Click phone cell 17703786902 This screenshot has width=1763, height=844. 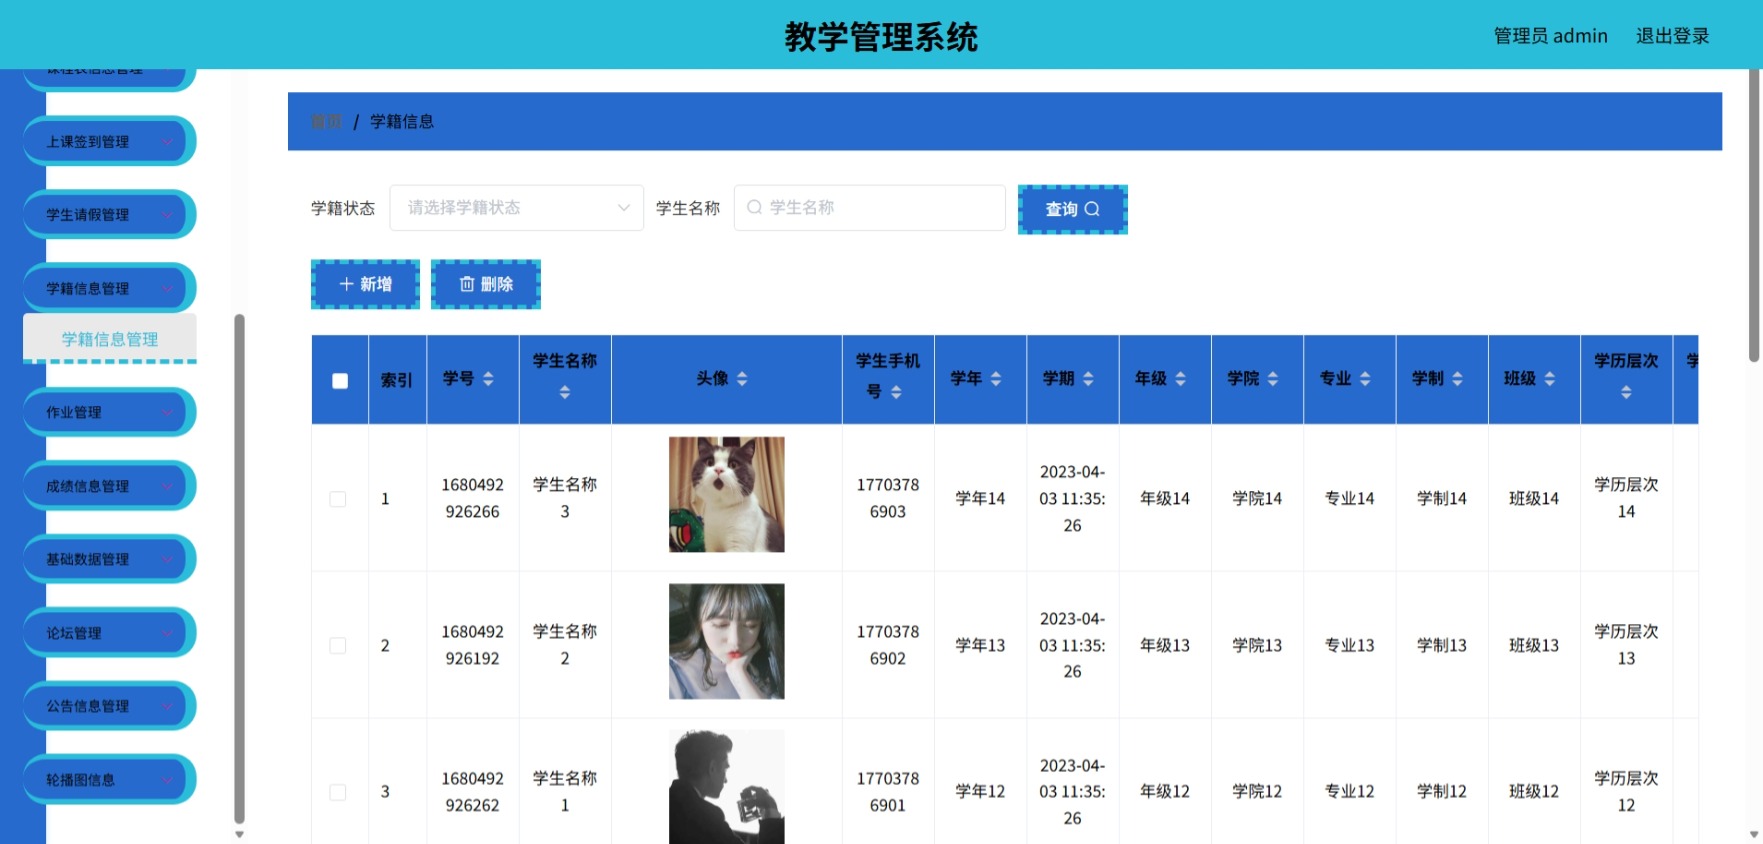(887, 645)
